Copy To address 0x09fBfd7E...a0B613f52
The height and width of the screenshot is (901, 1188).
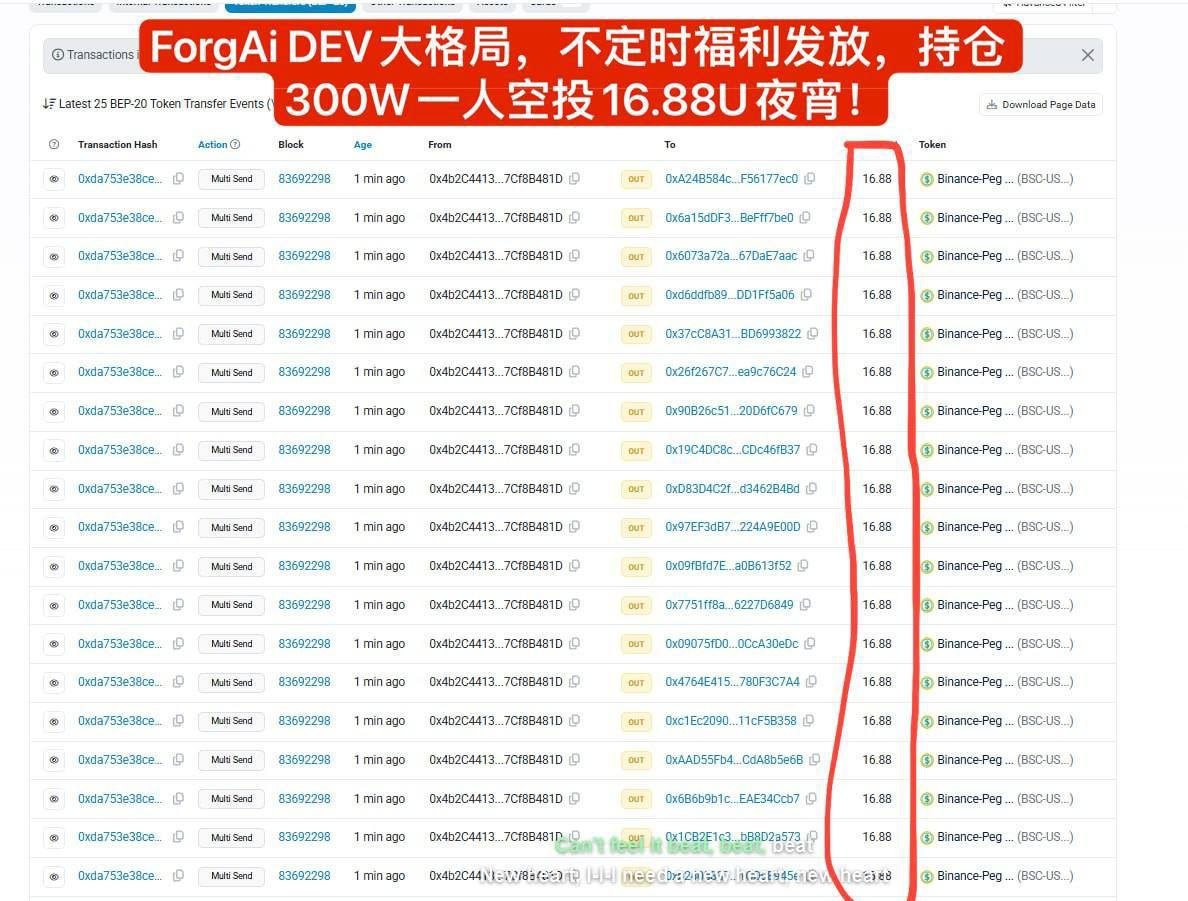[x=803, y=566]
